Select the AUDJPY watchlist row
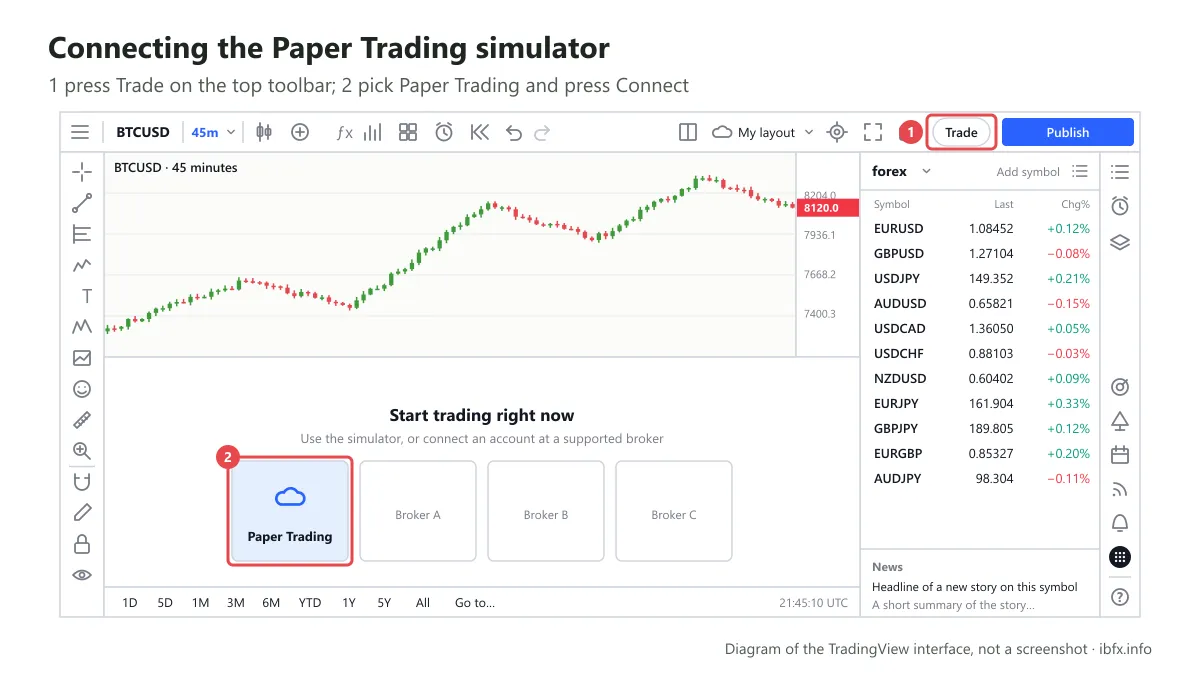This screenshot has height=675, width=1200. (980, 479)
